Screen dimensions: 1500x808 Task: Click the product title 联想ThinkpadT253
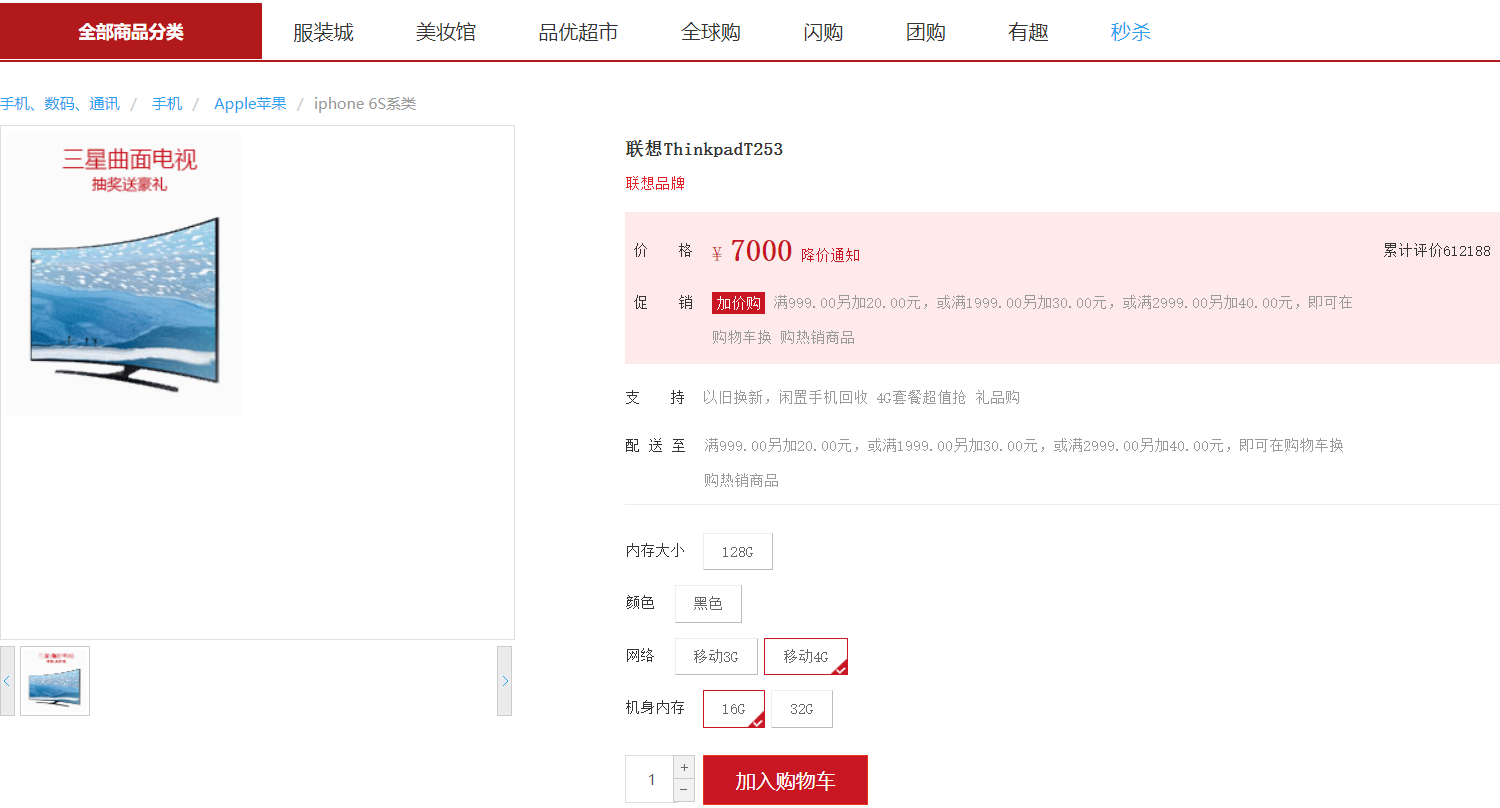coord(704,149)
